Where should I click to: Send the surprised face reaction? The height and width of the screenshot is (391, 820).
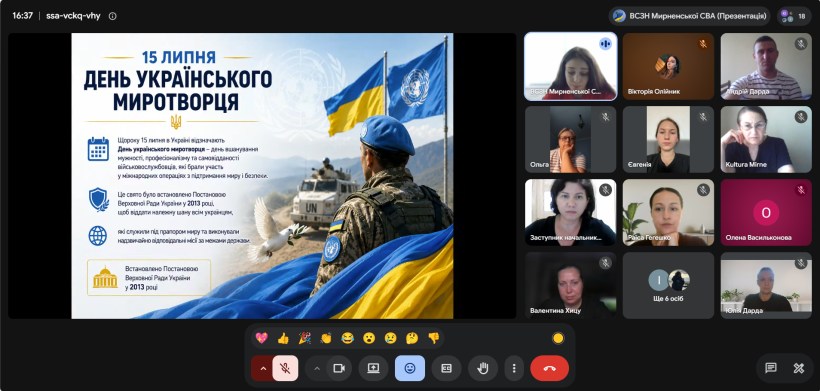(x=369, y=338)
